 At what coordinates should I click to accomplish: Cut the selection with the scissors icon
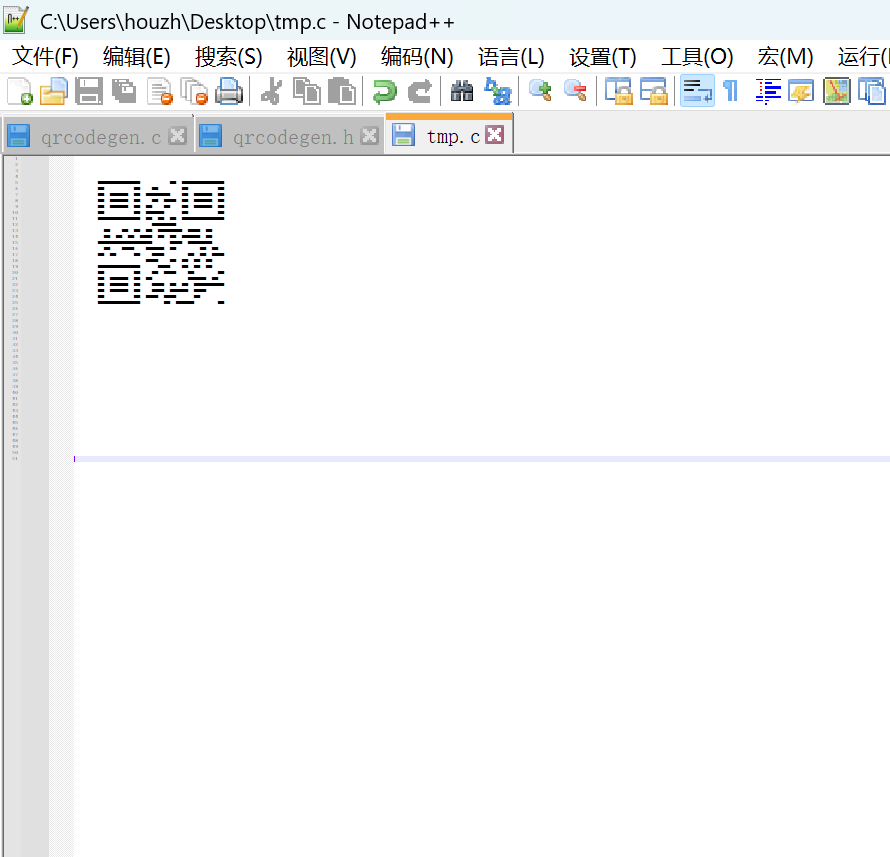coord(271,91)
